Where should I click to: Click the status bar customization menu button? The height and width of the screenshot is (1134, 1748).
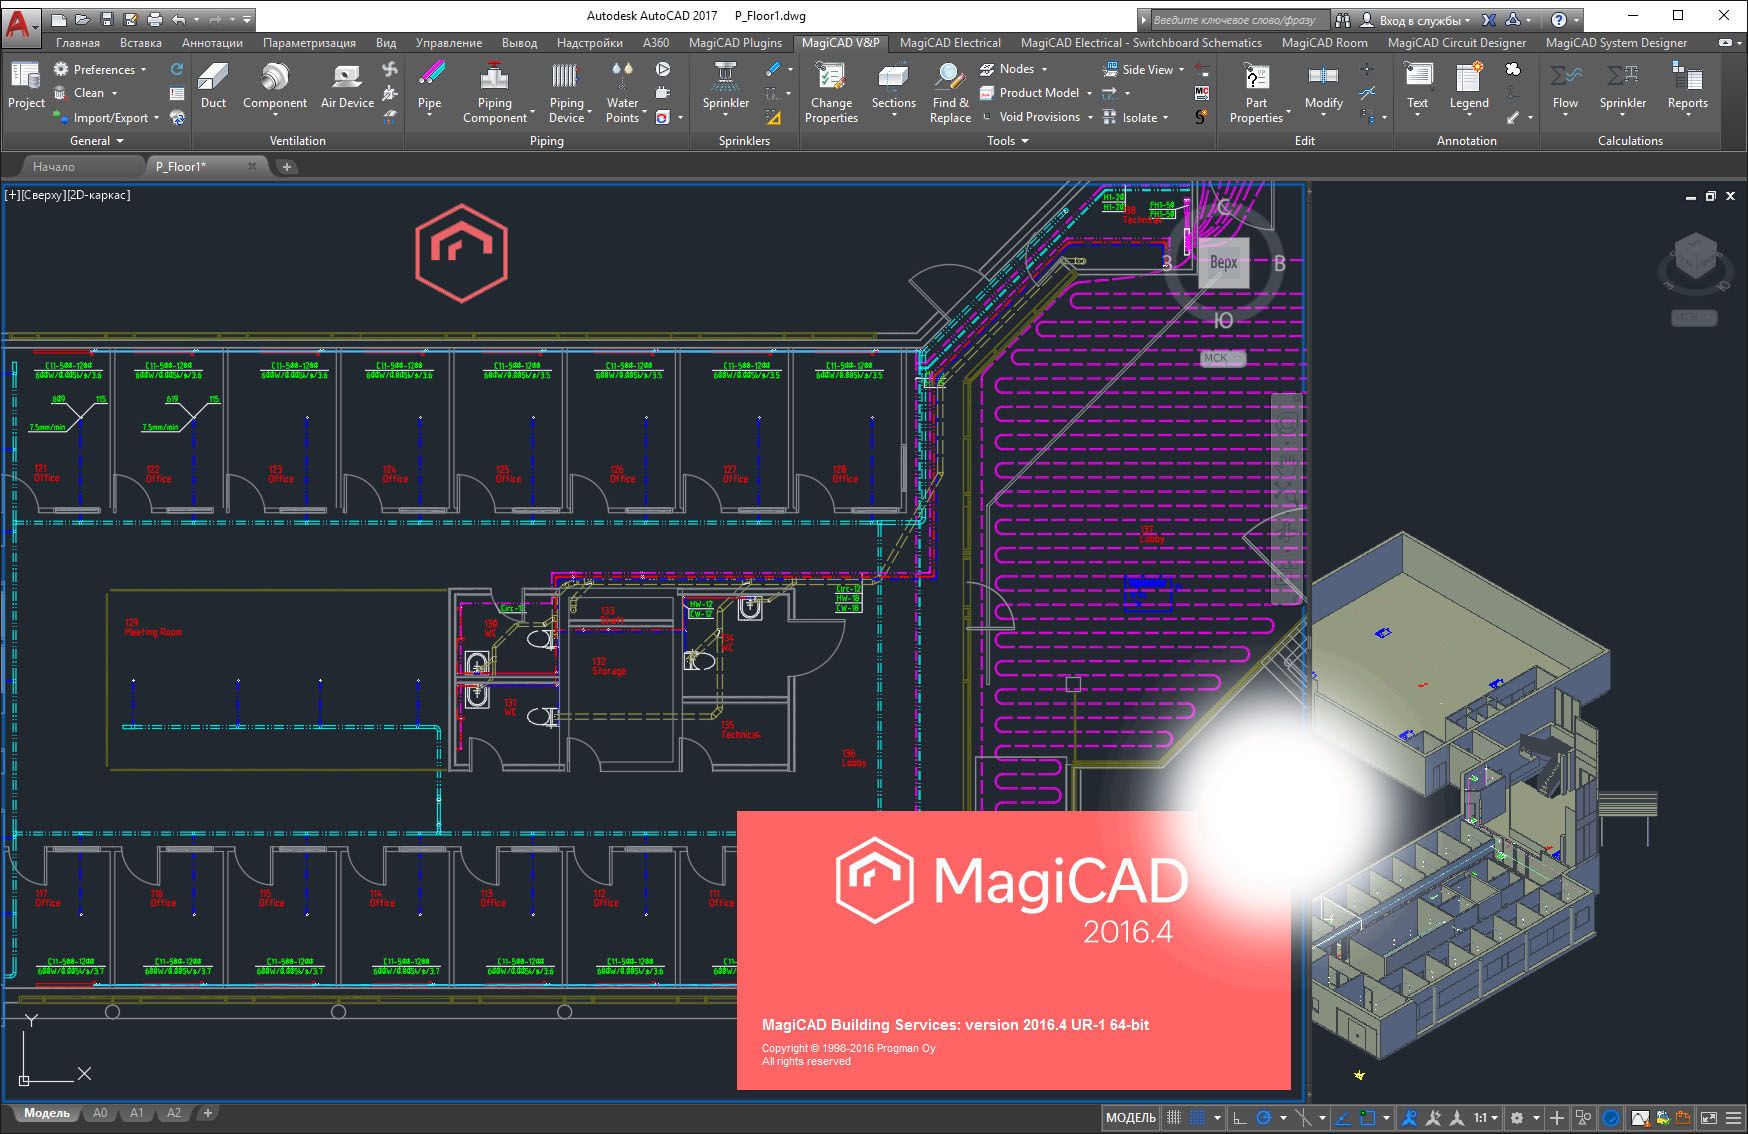point(1733,1118)
